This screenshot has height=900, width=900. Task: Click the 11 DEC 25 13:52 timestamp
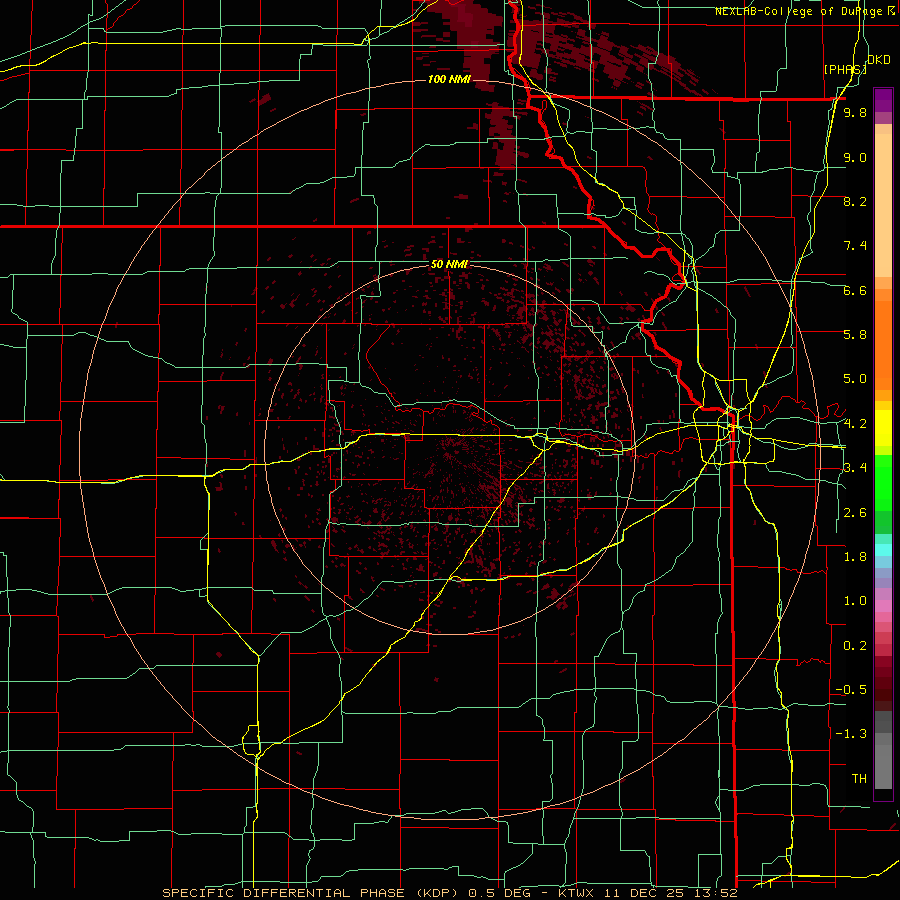click(x=670, y=893)
